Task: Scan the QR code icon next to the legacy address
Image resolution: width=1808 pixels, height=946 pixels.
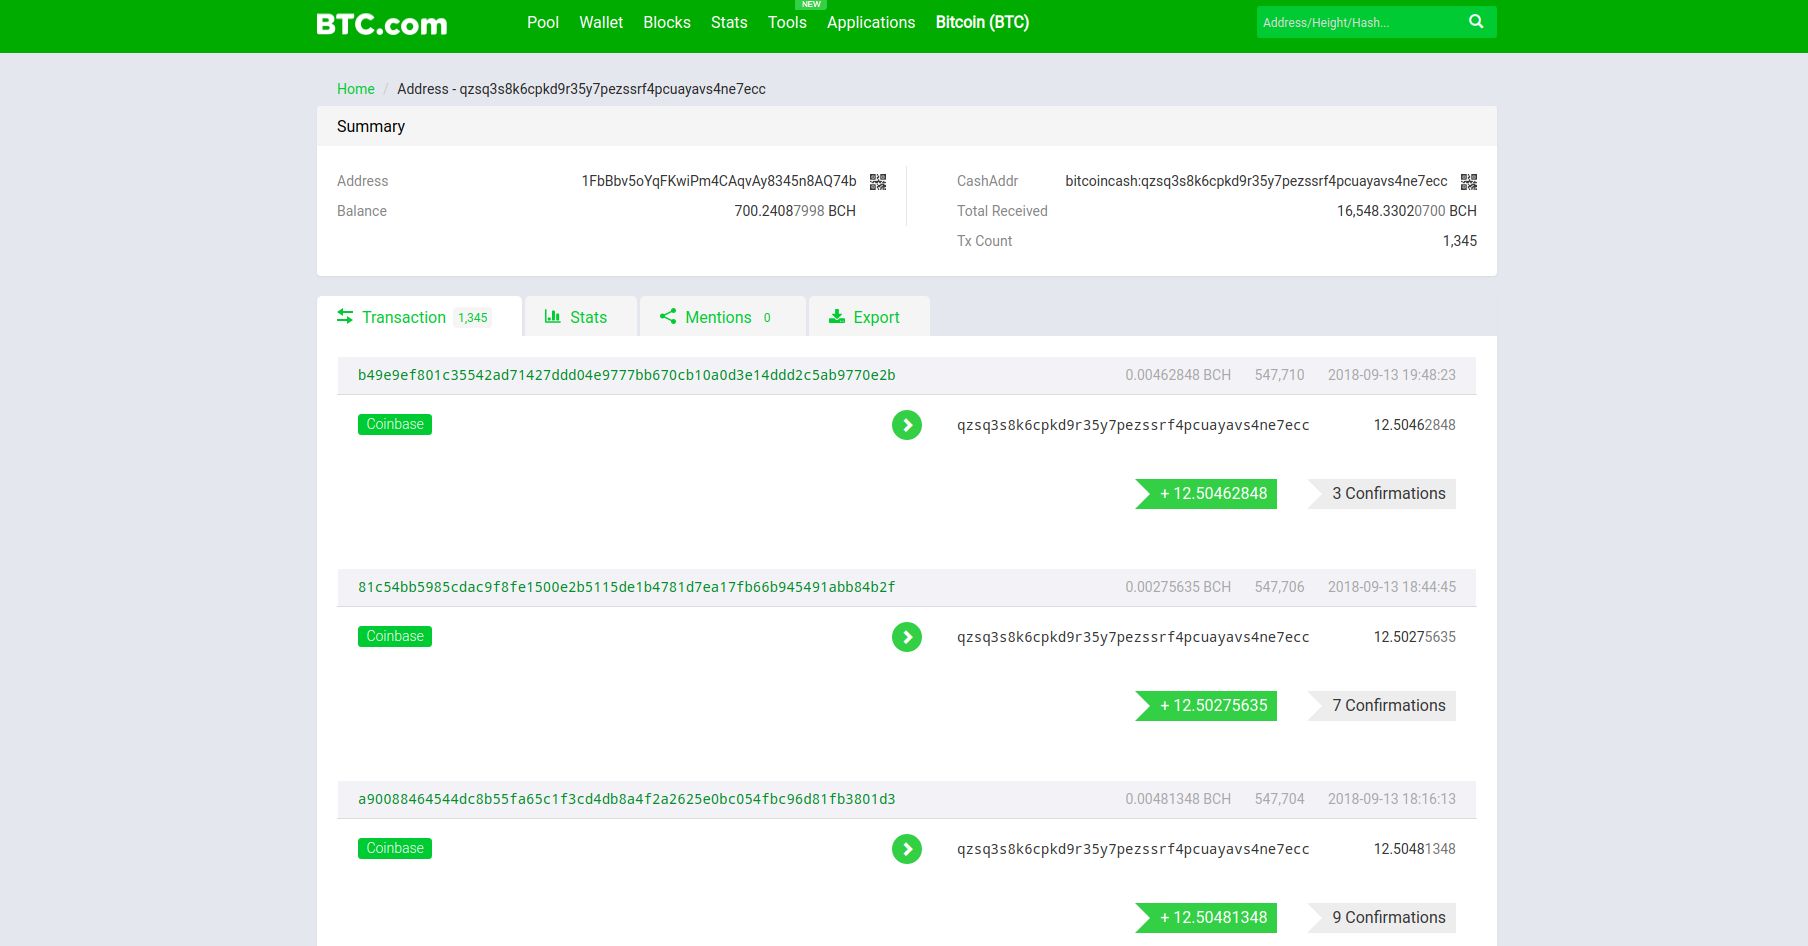Action: (878, 181)
